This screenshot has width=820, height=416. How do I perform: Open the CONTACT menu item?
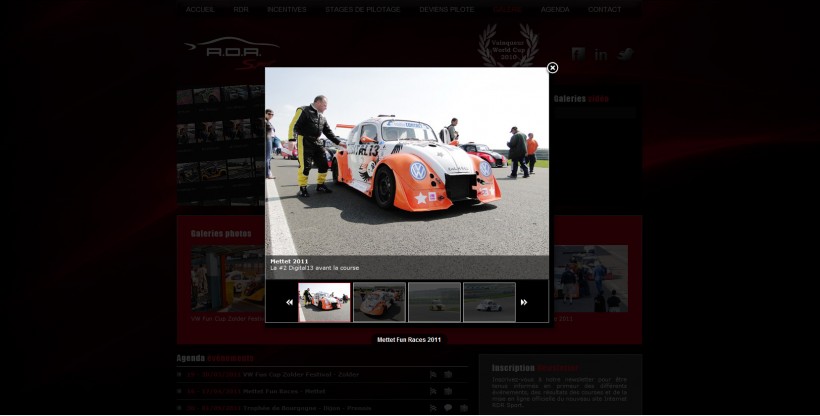coord(605,9)
